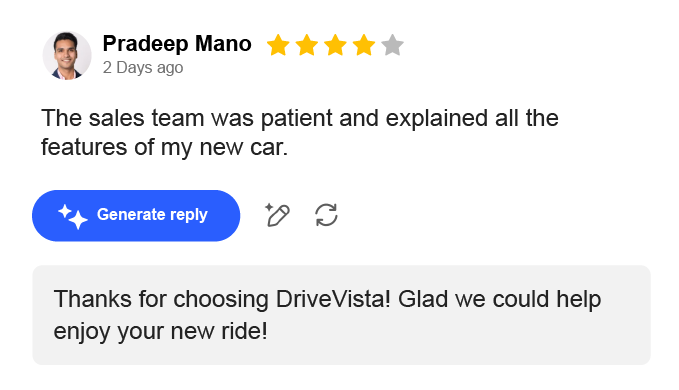
Task: Open the AI edit pencil icon
Action: click(277, 215)
